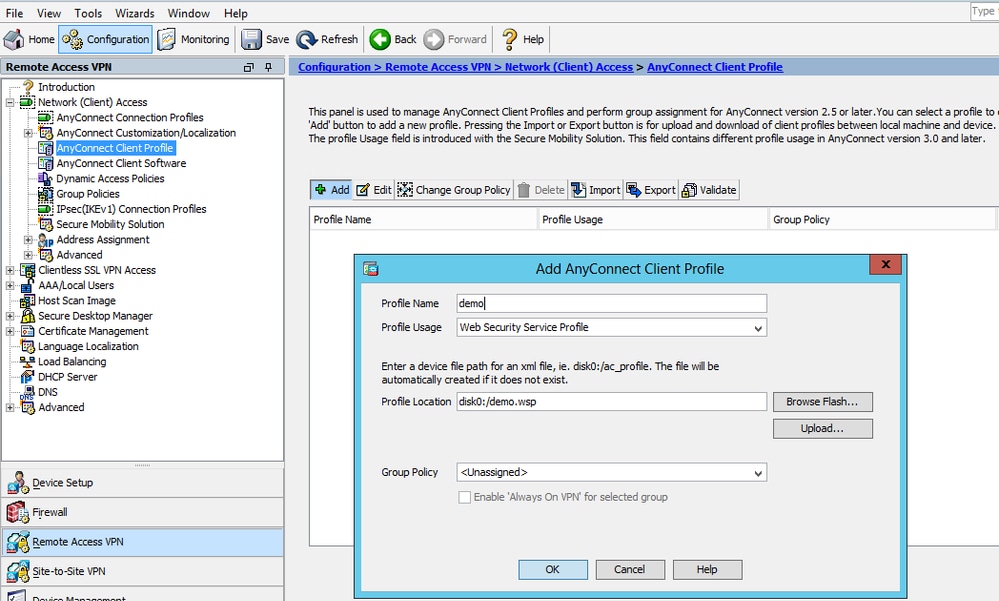Click the Group Policies tree icon
Image resolution: width=999 pixels, height=601 pixels.
[x=45, y=194]
